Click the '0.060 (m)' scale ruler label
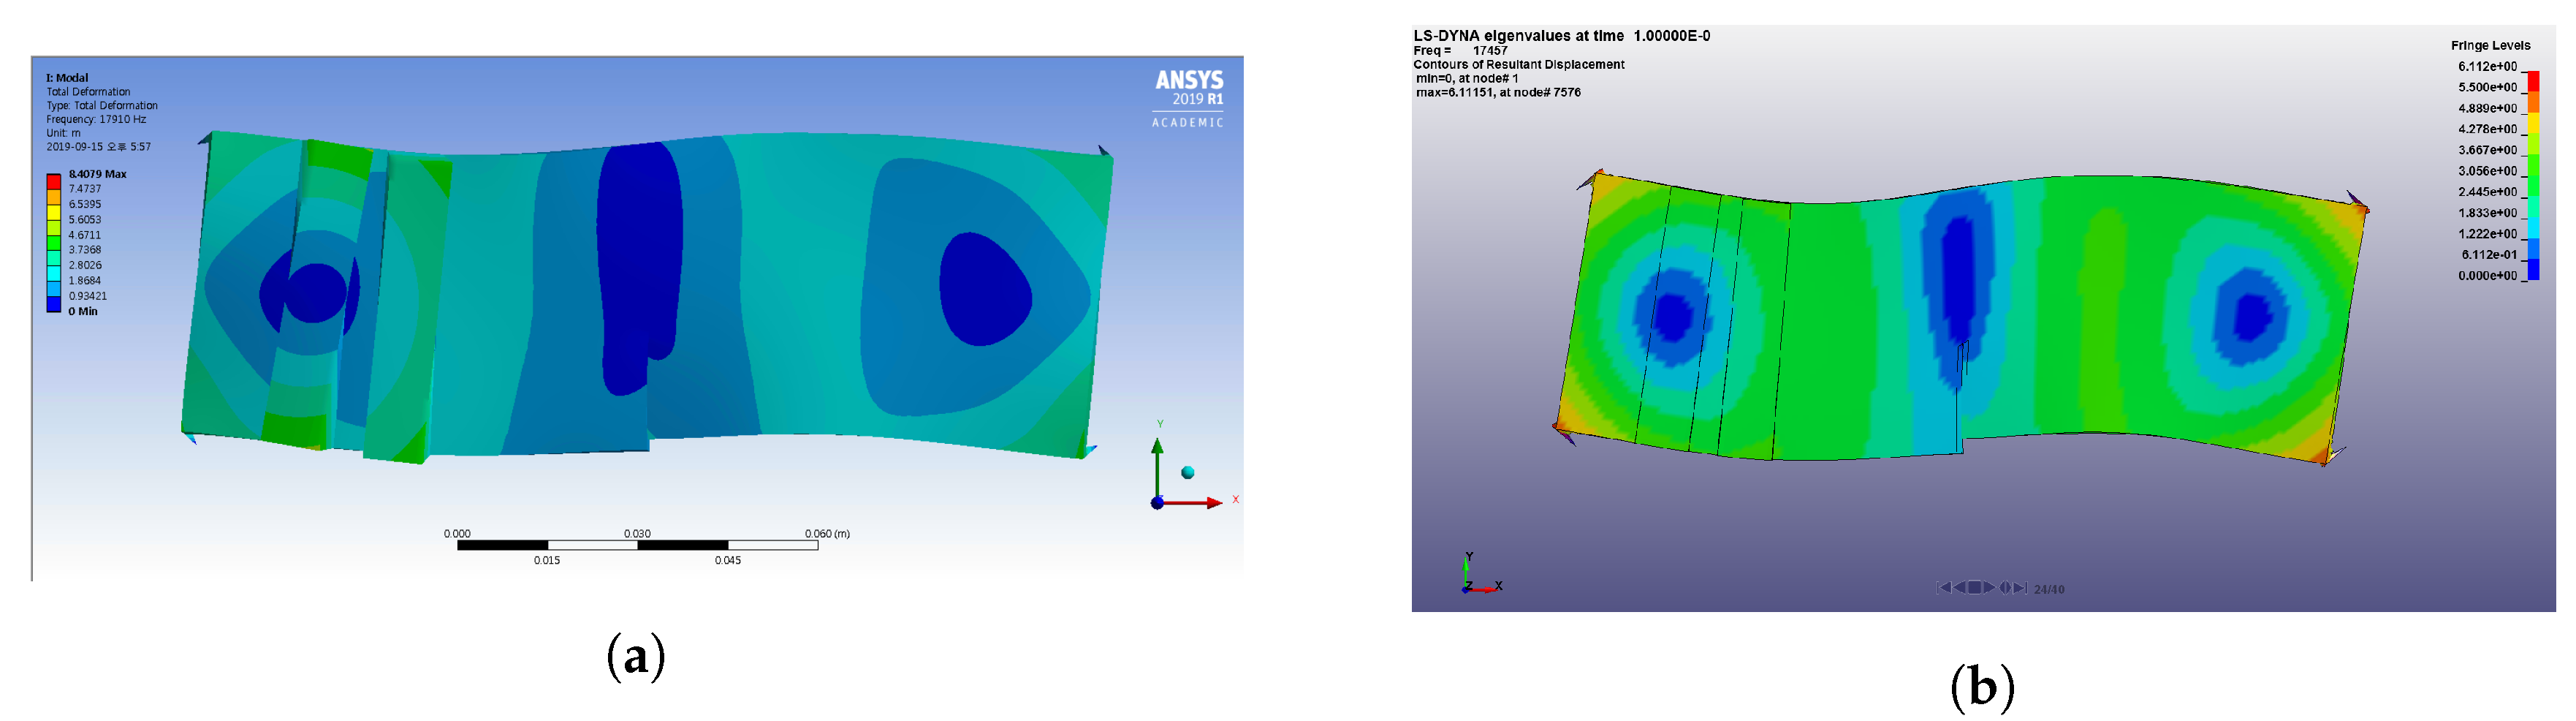Viewport: 2576px width, 721px height. 827,534
